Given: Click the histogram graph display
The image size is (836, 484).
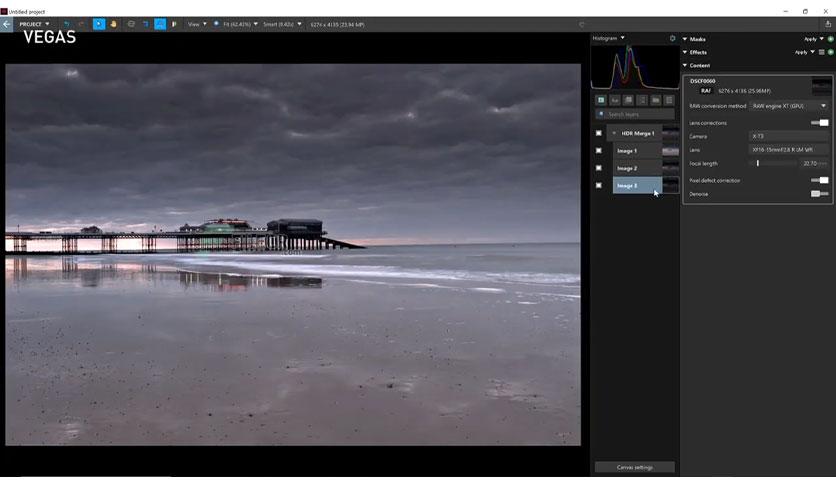Looking at the screenshot, I should pyautogui.click(x=634, y=67).
